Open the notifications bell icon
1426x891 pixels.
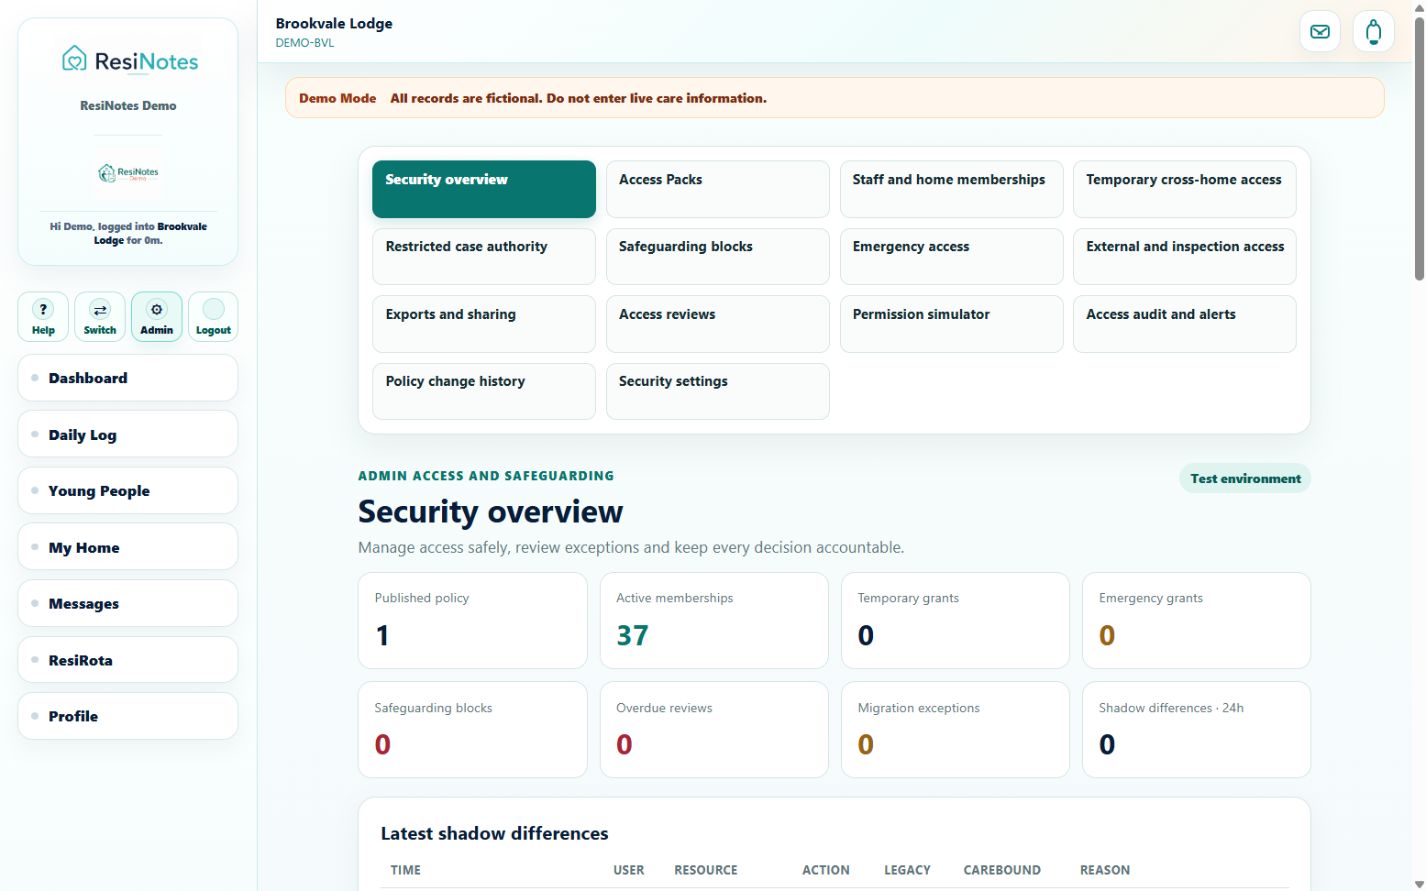coord(1374,32)
